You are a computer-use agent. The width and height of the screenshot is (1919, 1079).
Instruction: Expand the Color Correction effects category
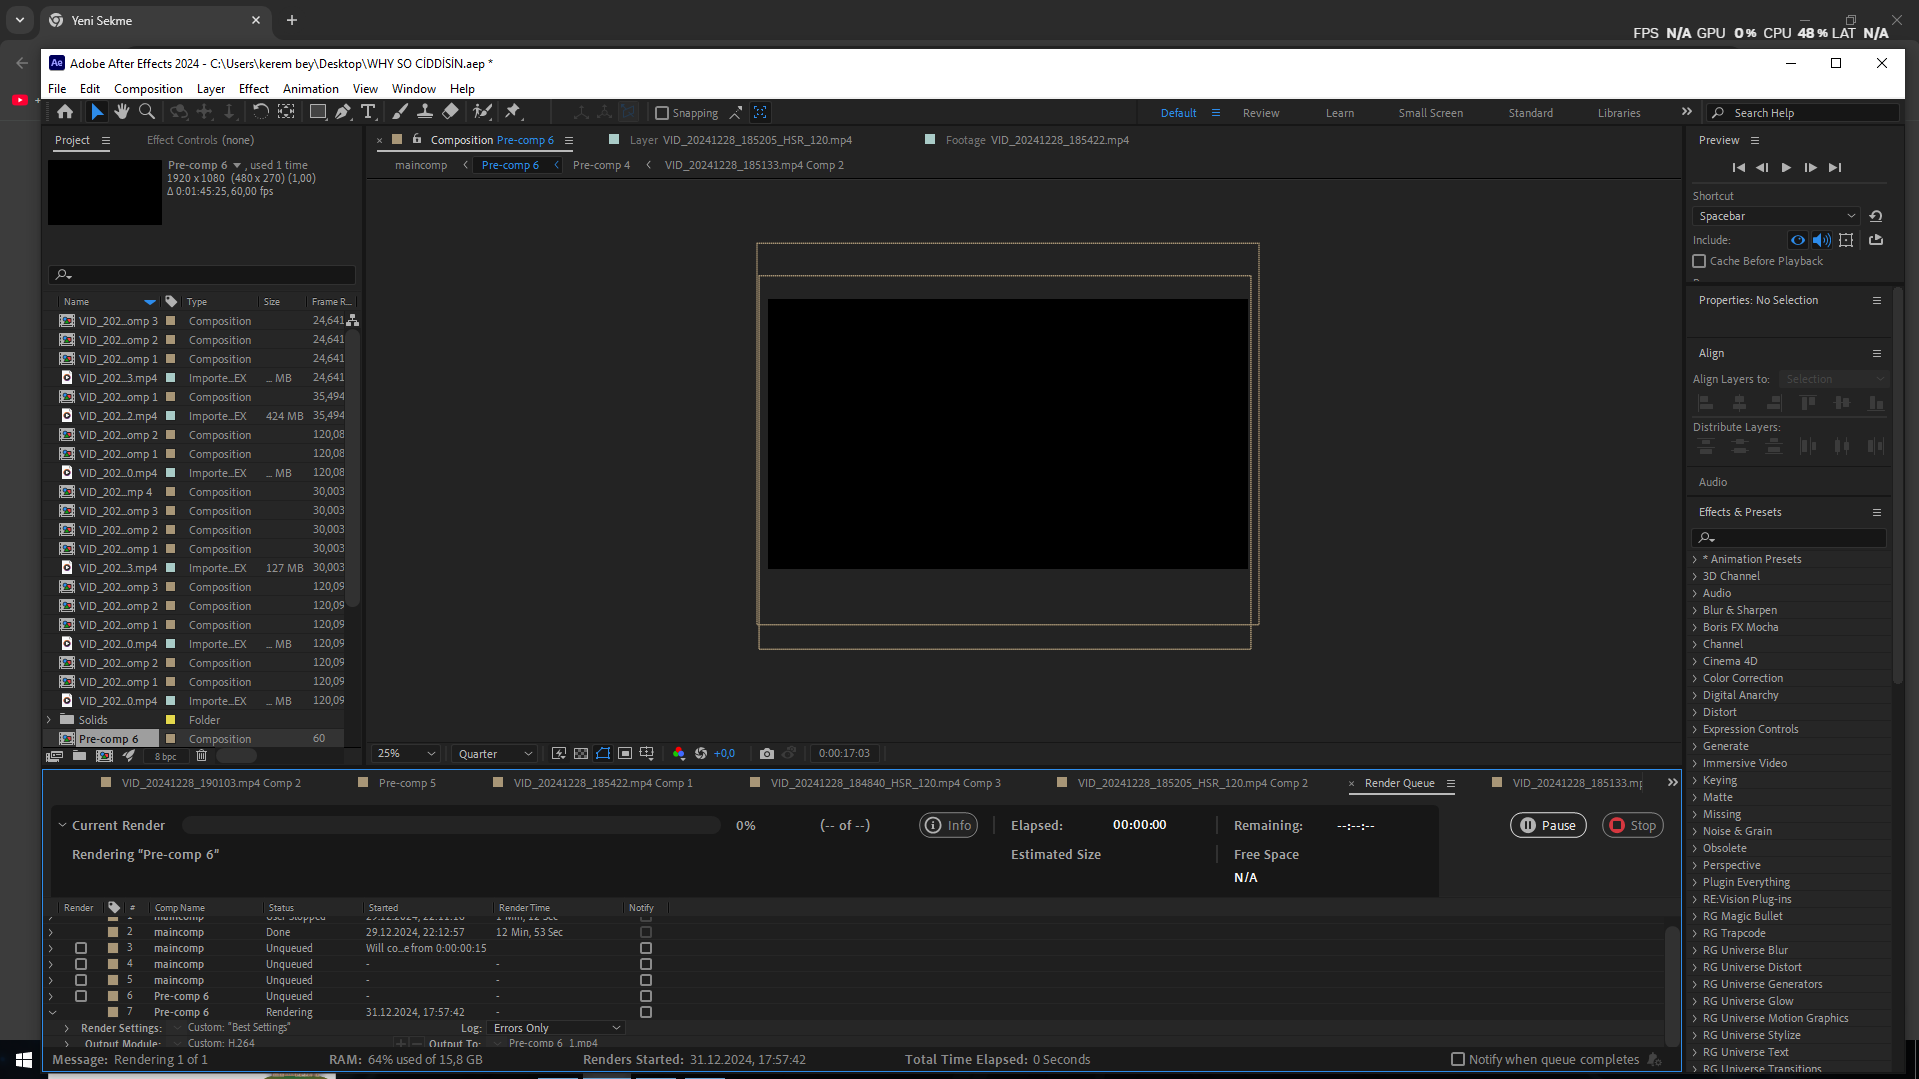(x=1695, y=678)
